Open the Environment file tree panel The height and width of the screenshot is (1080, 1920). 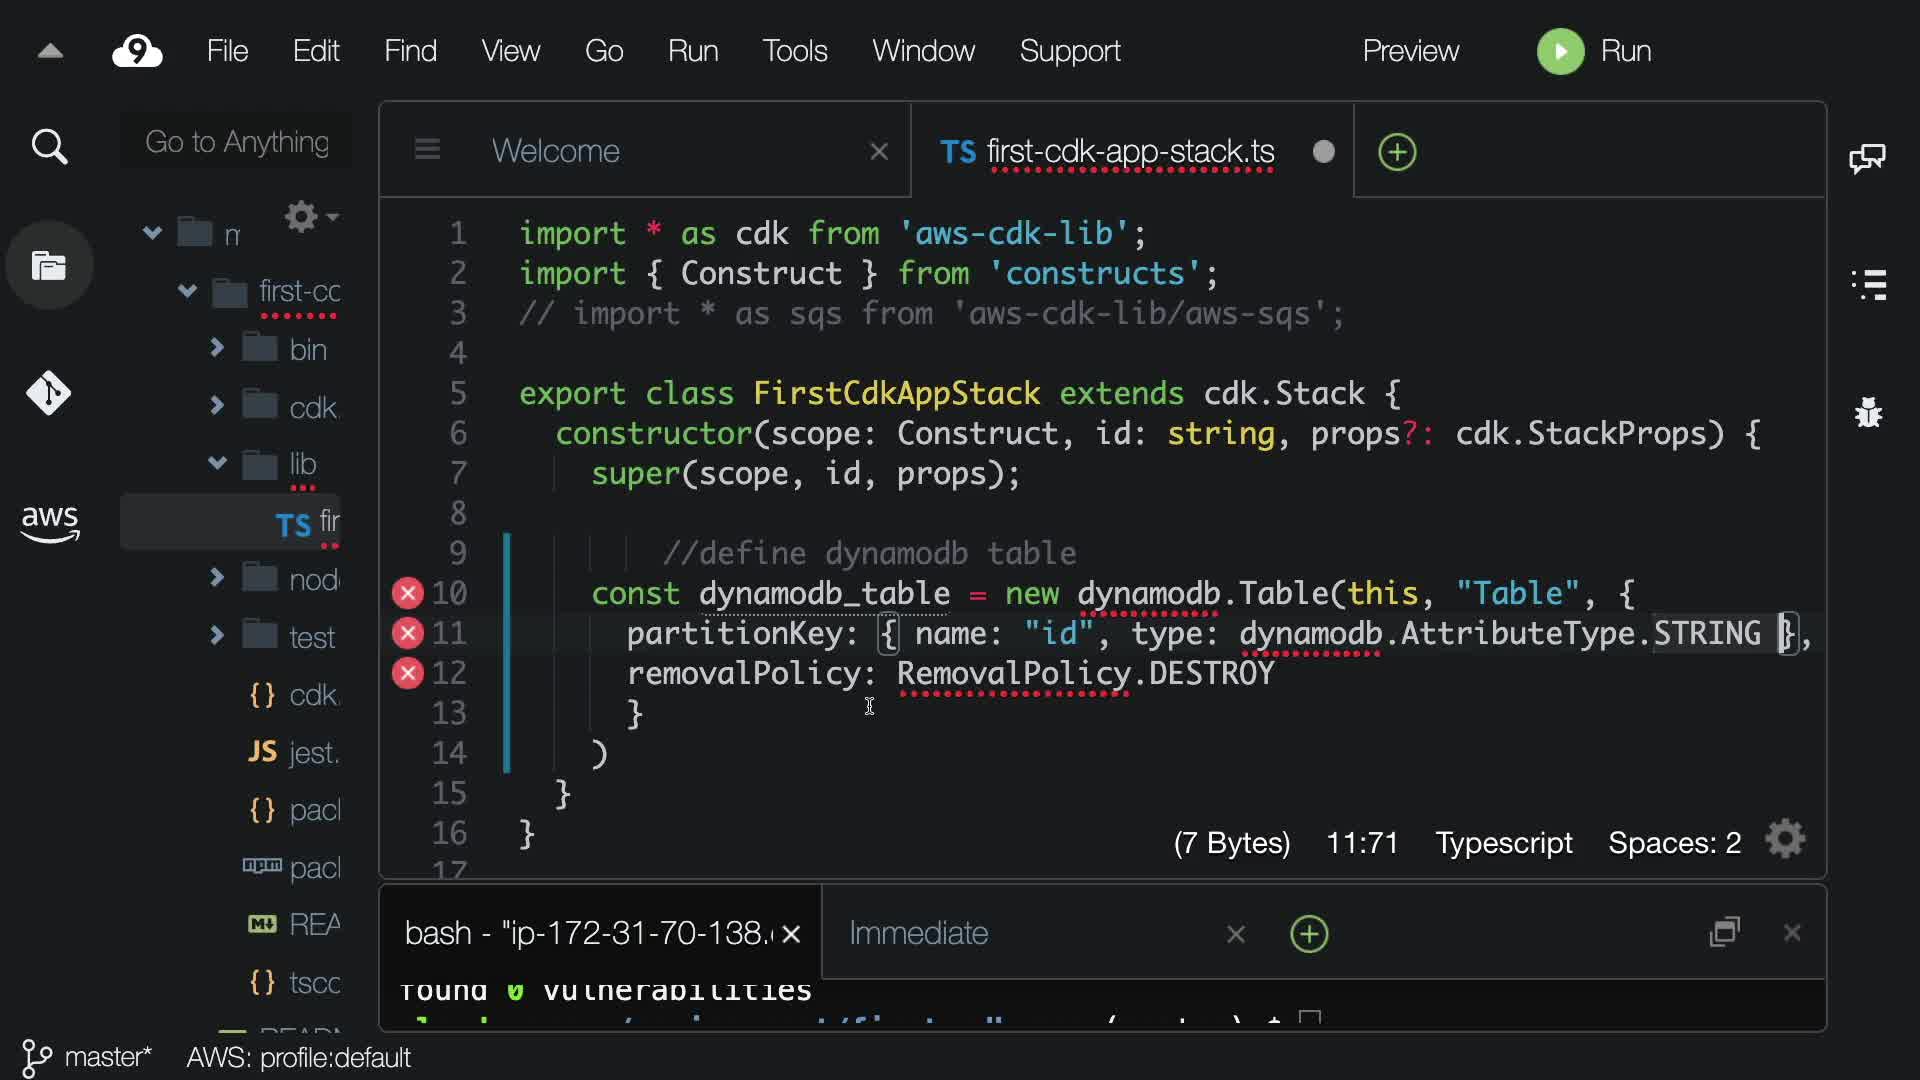(49, 266)
